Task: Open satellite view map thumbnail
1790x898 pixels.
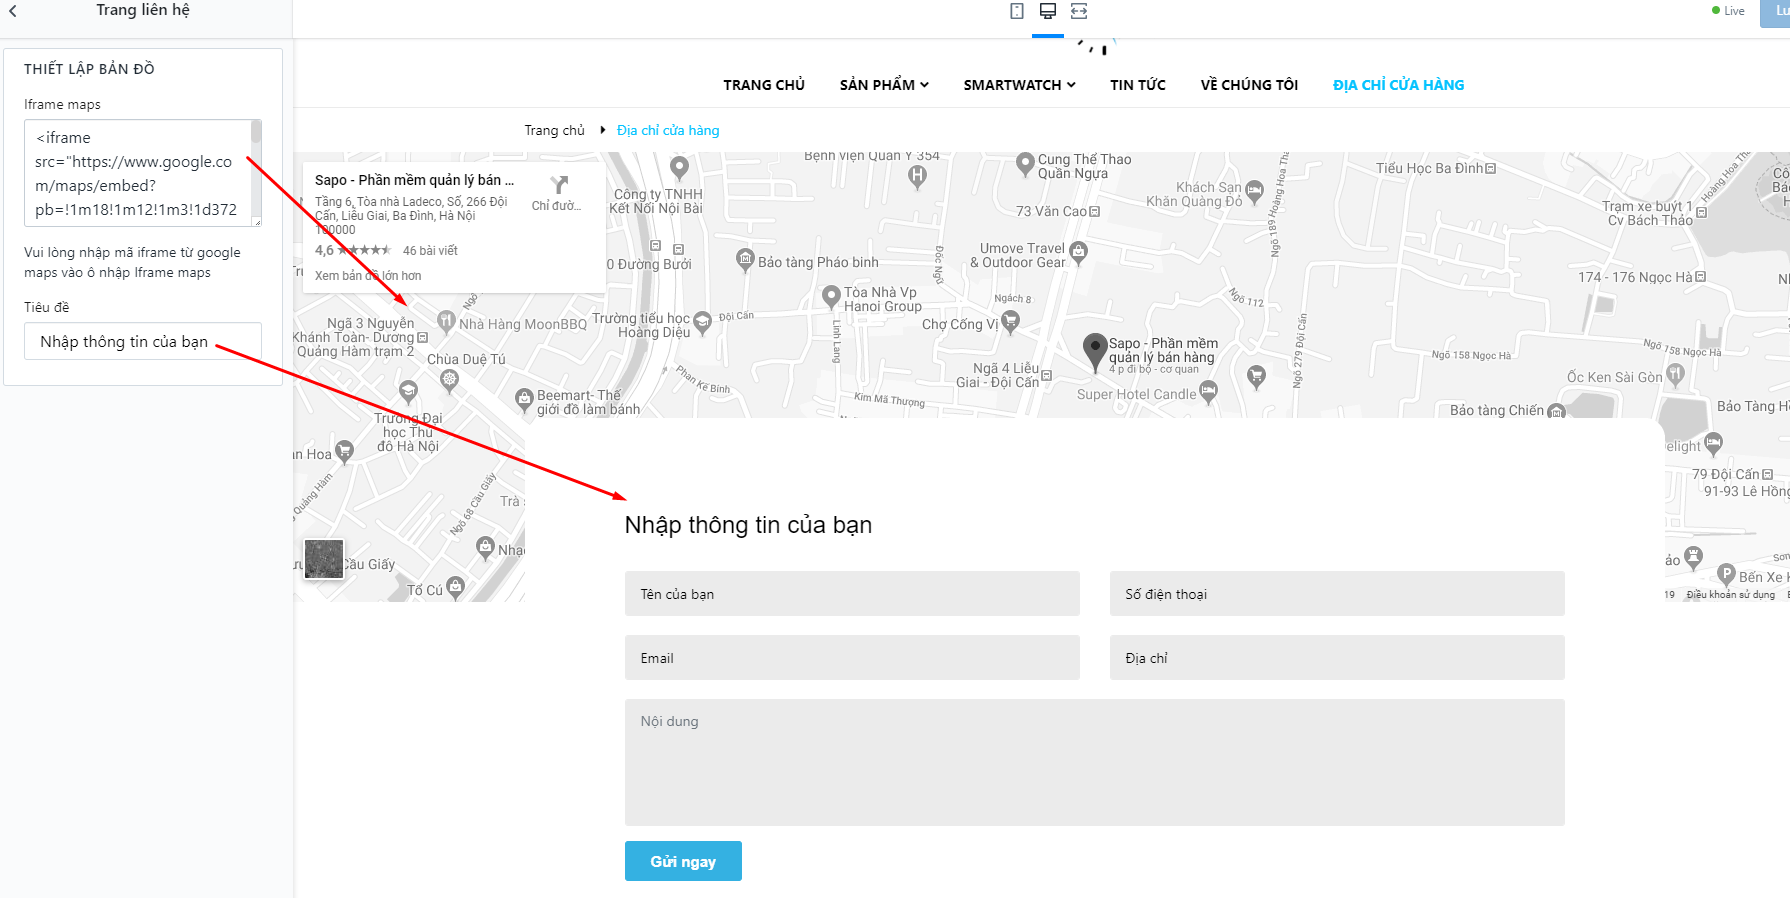Action: (324, 559)
